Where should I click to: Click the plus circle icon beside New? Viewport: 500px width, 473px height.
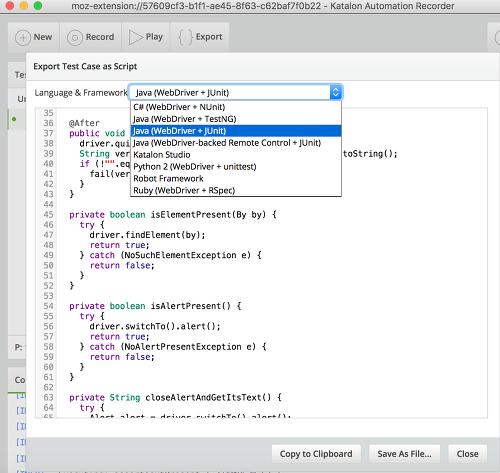pos(23,37)
